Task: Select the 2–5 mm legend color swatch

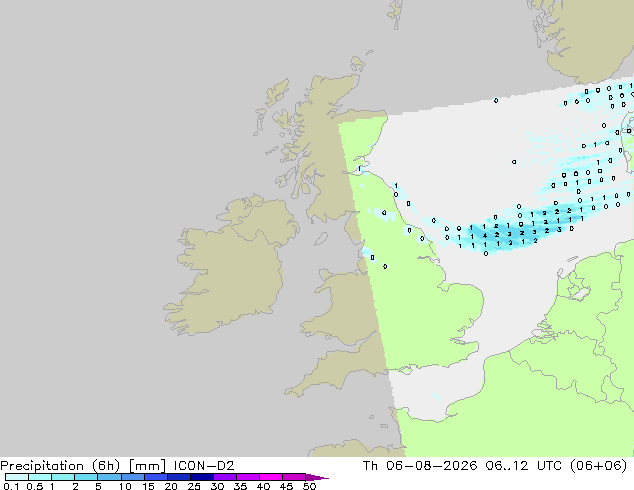Action: click(86, 477)
